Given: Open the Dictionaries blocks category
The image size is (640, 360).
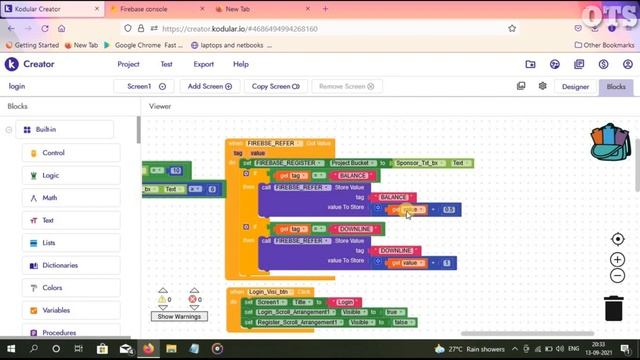Looking at the screenshot, I should (71, 265).
